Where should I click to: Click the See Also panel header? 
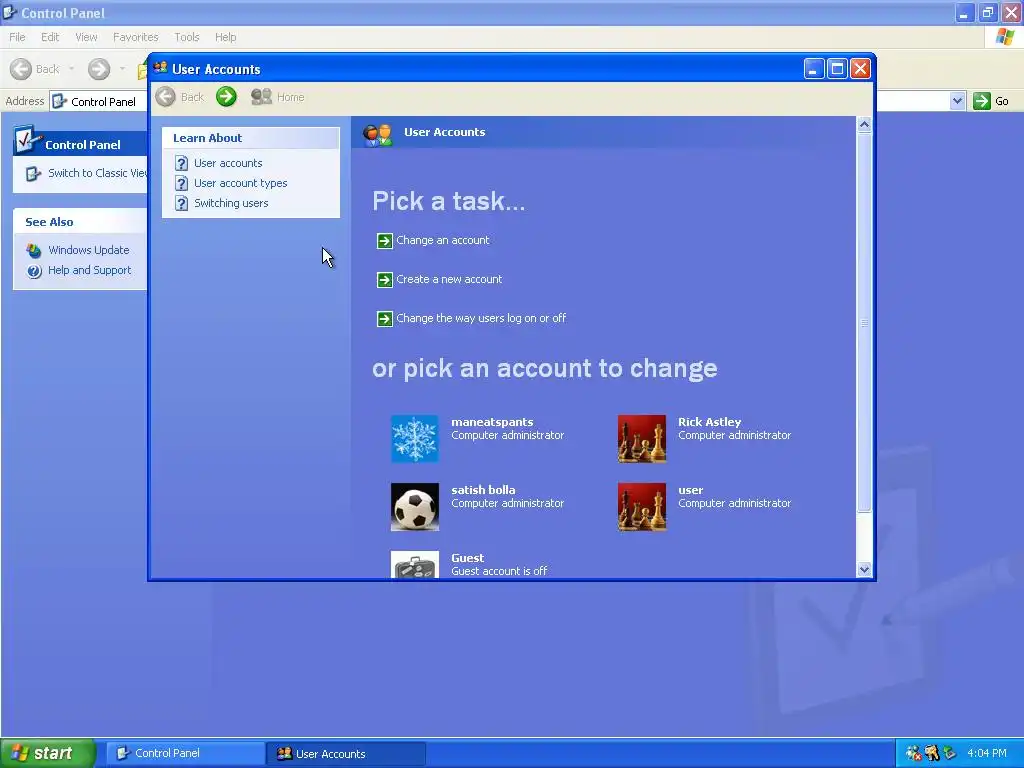coord(80,222)
